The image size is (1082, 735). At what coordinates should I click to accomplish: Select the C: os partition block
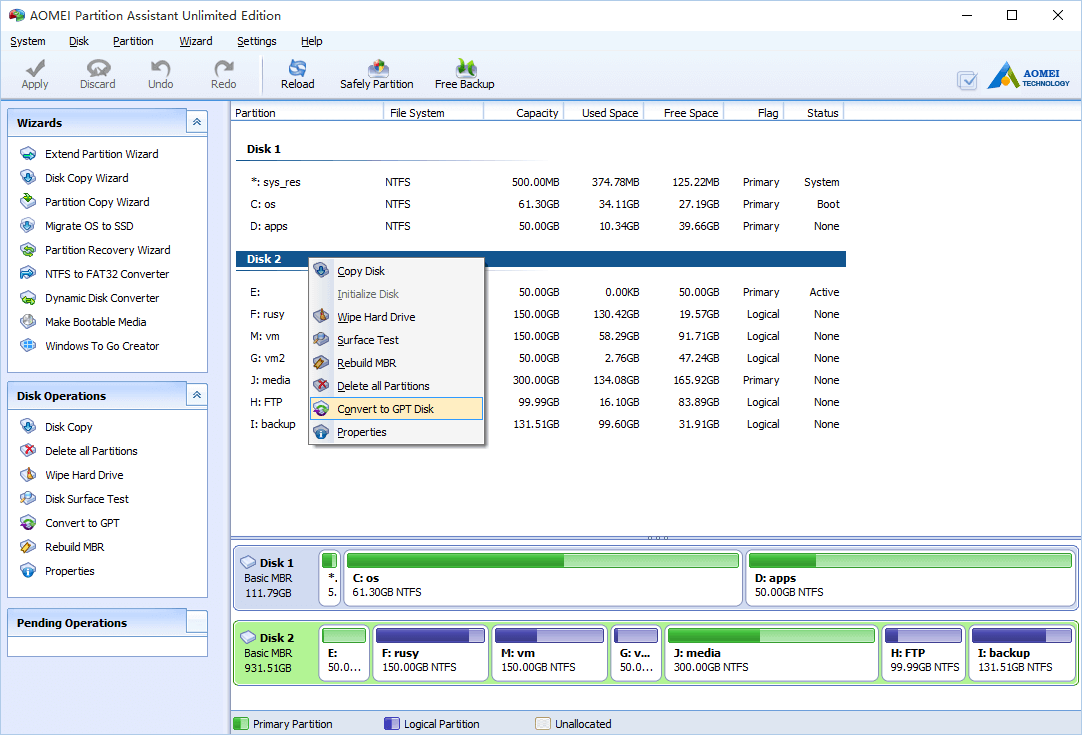pos(543,578)
